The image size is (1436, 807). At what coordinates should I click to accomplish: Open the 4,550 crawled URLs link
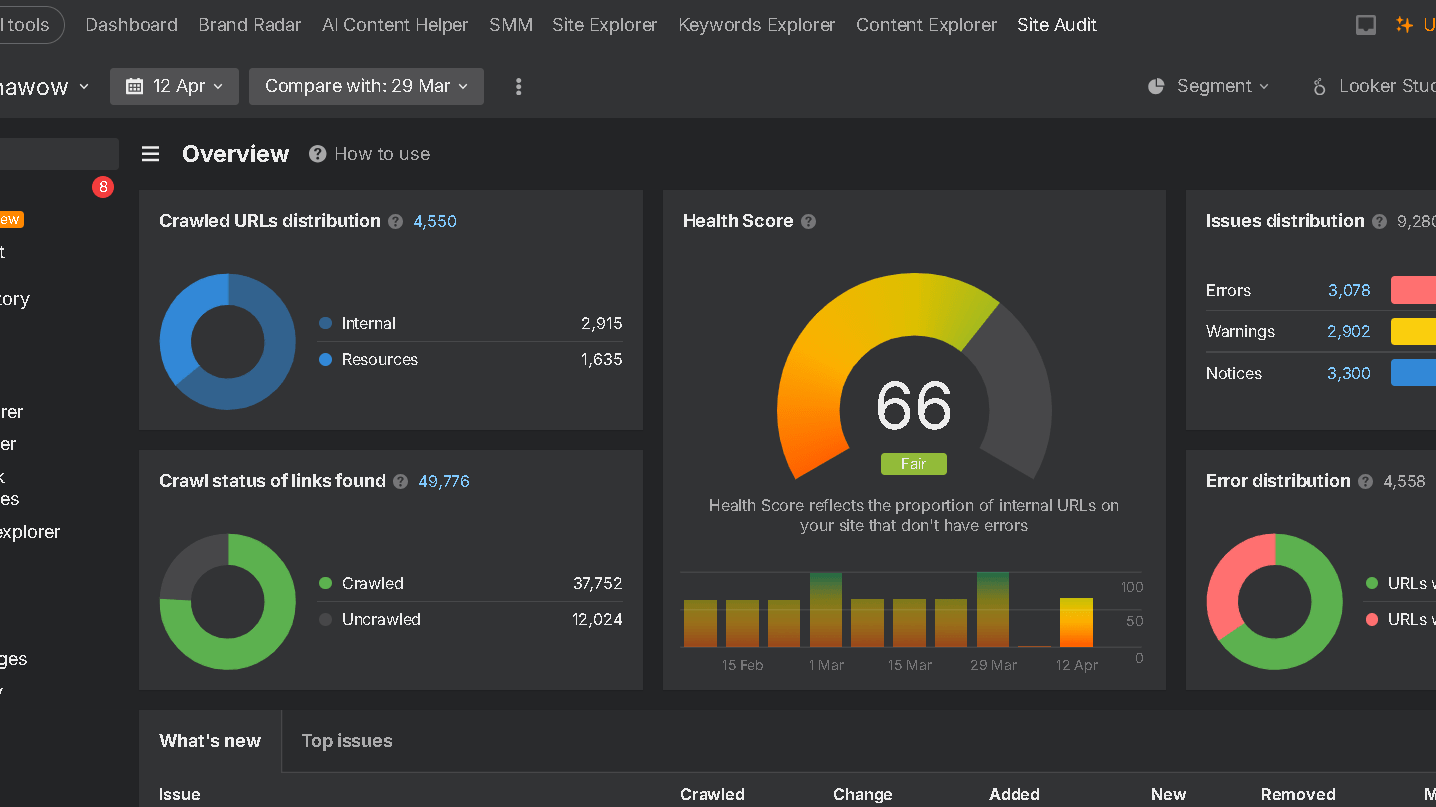(x=434, y=221)
